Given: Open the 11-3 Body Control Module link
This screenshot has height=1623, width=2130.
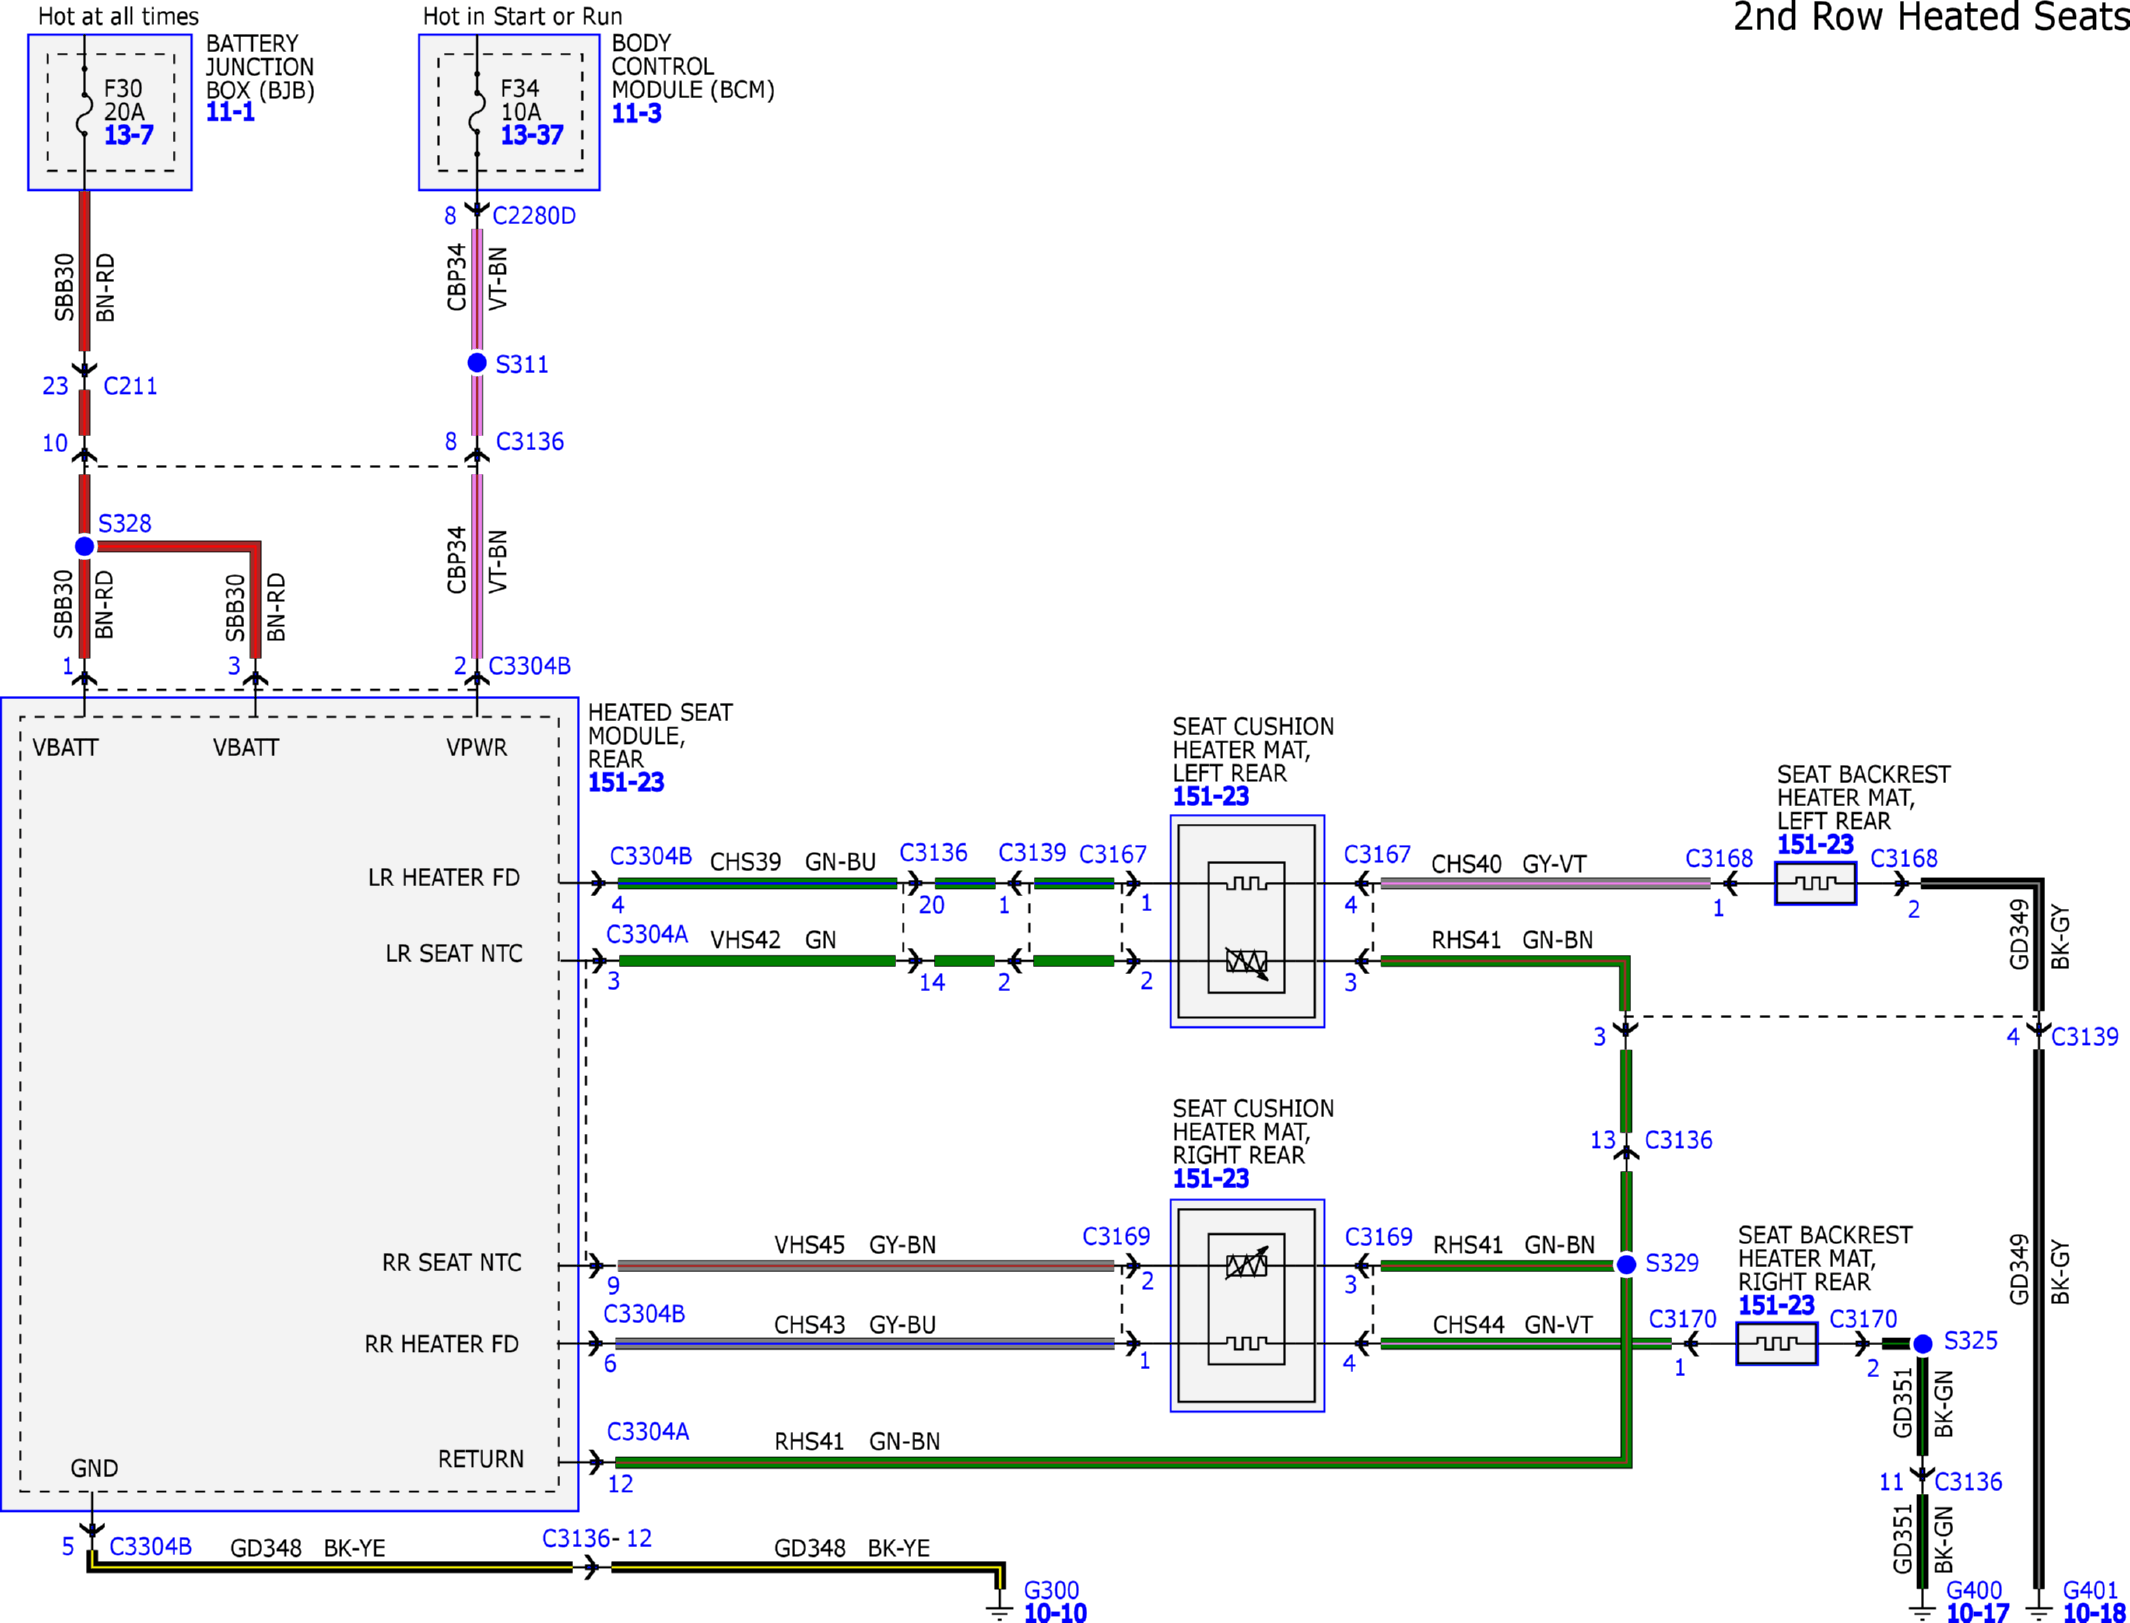Looking at the screenshot, I should (637, 113).
